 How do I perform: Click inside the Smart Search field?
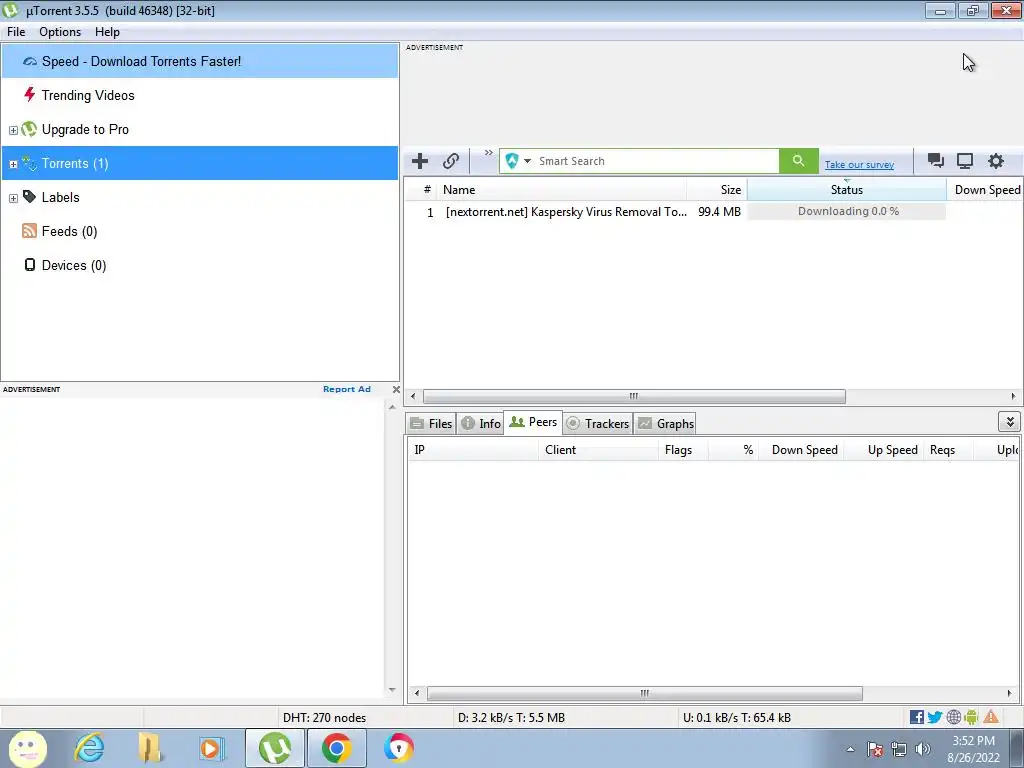point(656,161)
